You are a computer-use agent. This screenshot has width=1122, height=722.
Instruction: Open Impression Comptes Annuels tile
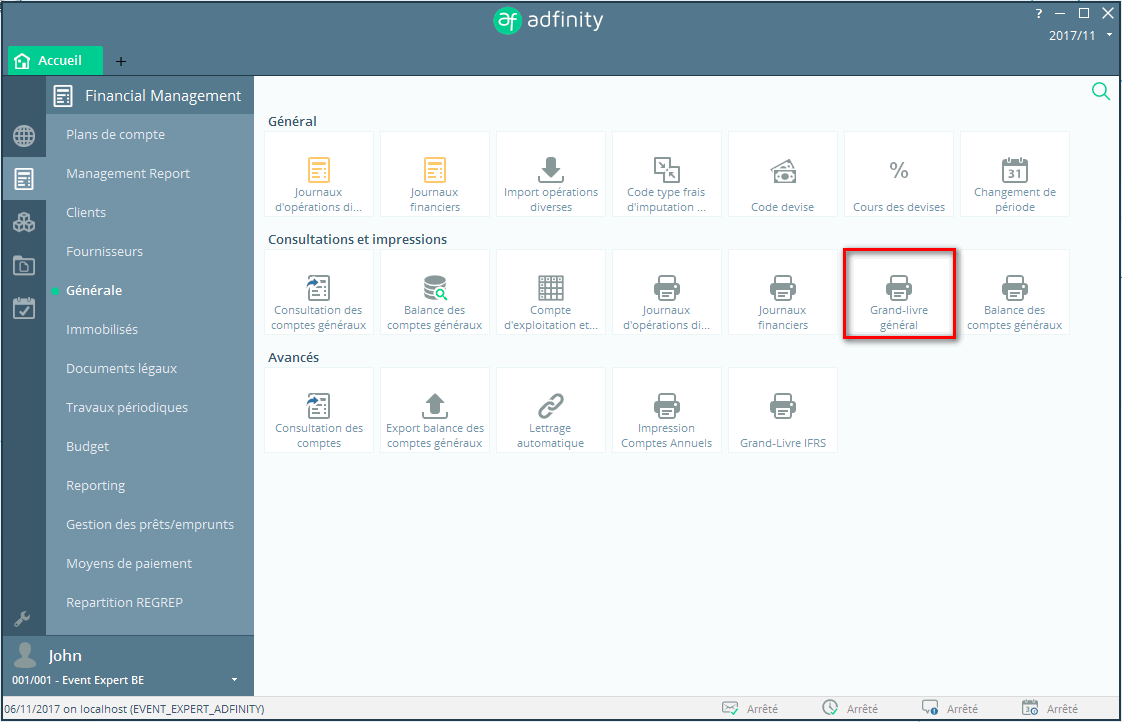coord(666,410)
